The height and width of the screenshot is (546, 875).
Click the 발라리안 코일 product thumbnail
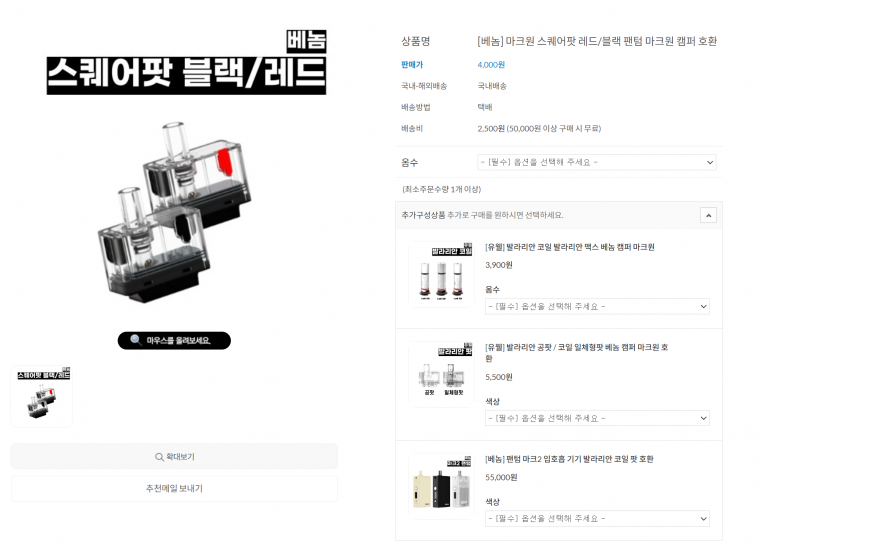coord(441,274)
